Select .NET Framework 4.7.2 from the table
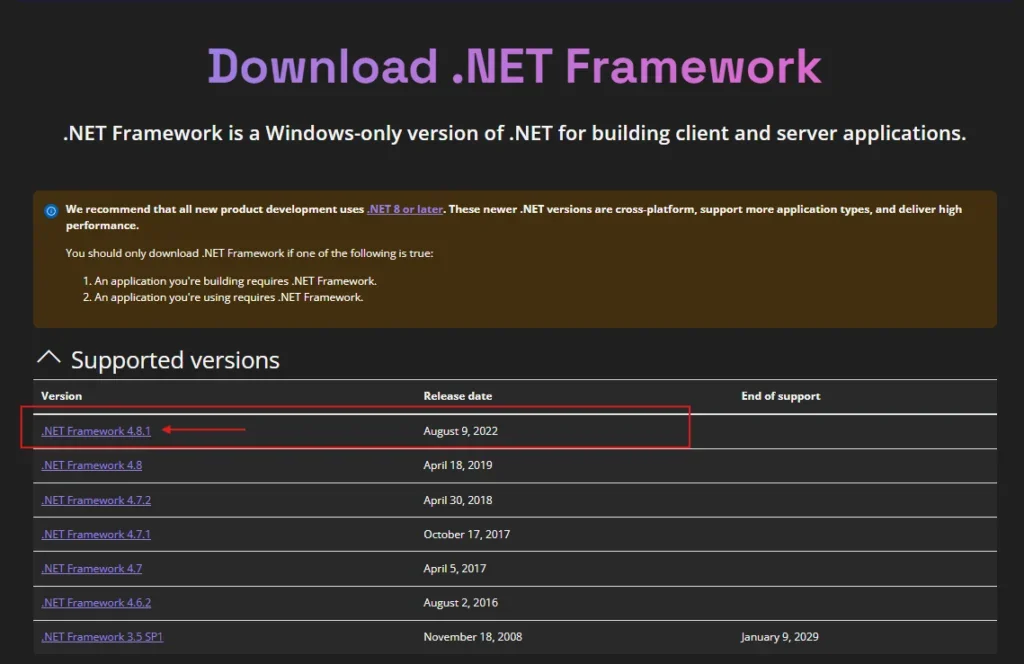 click(x=95, y=500)
